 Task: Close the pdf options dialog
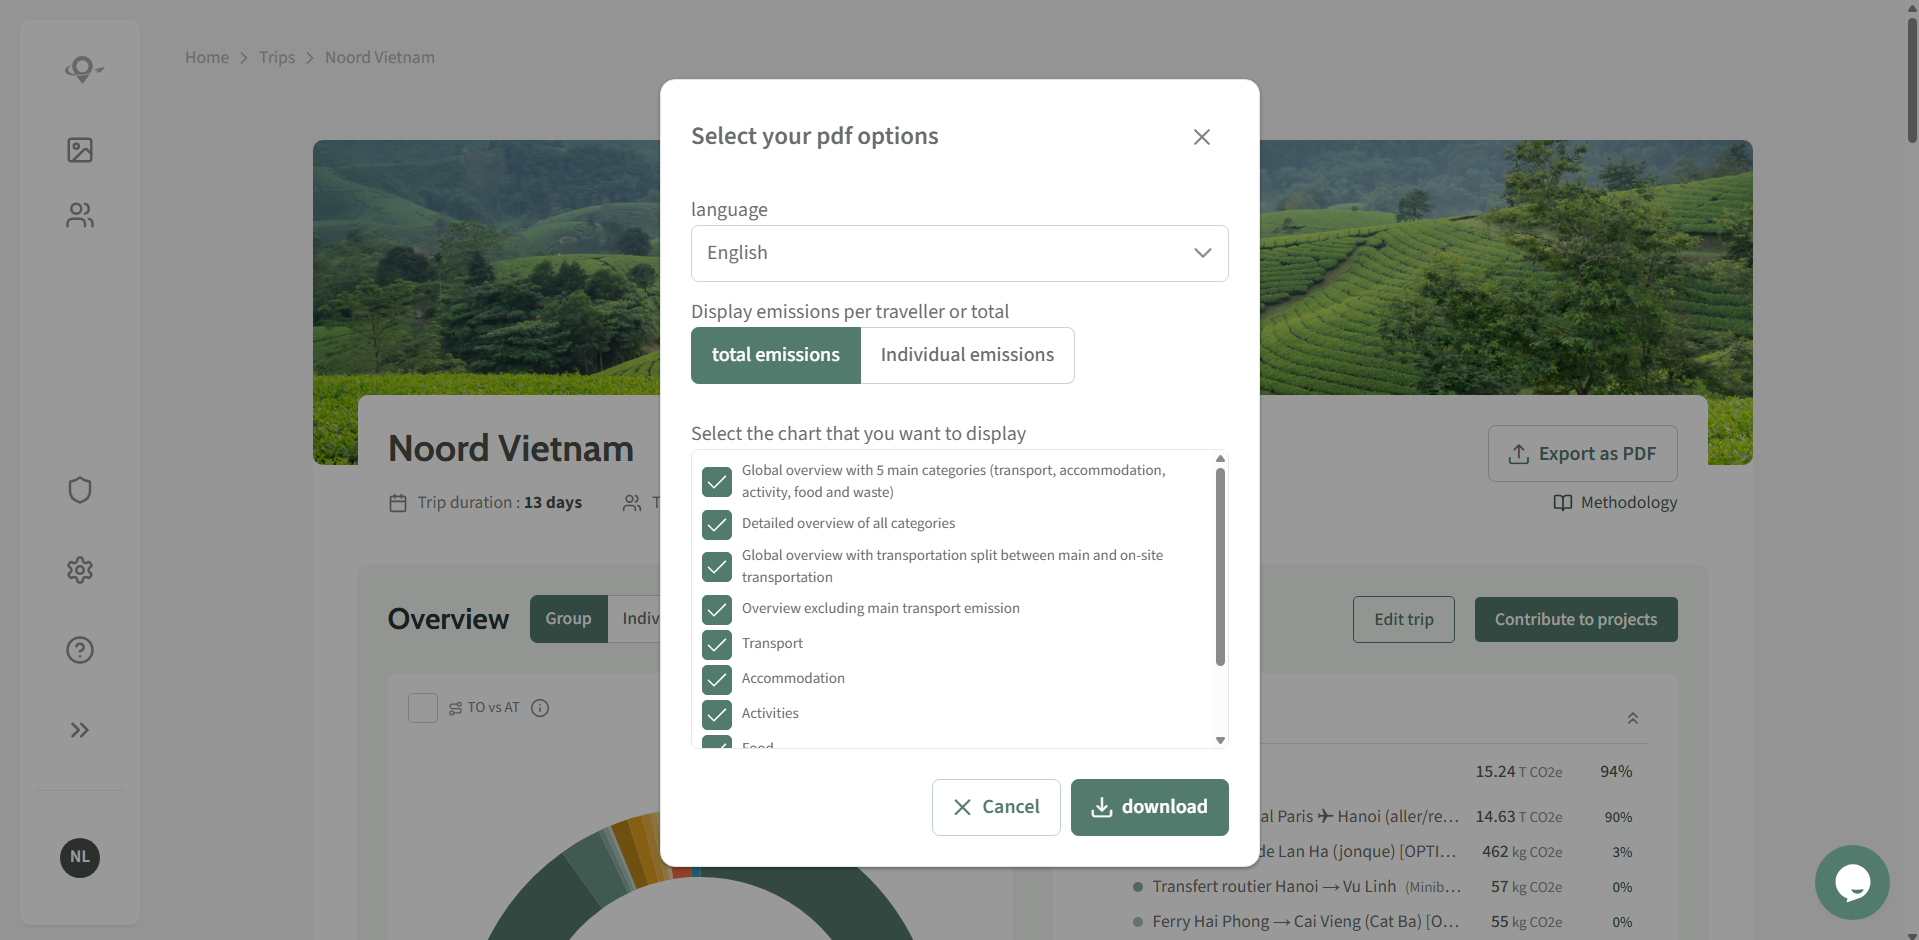click(x=1202, y=137)
